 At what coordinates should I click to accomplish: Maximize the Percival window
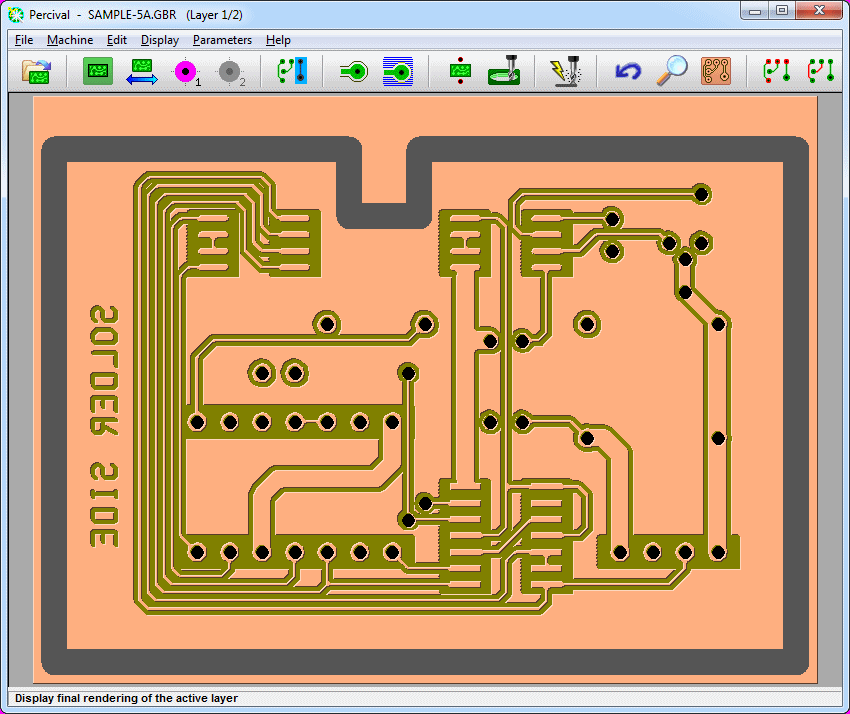pyautogui.click(x=782, y=11)
